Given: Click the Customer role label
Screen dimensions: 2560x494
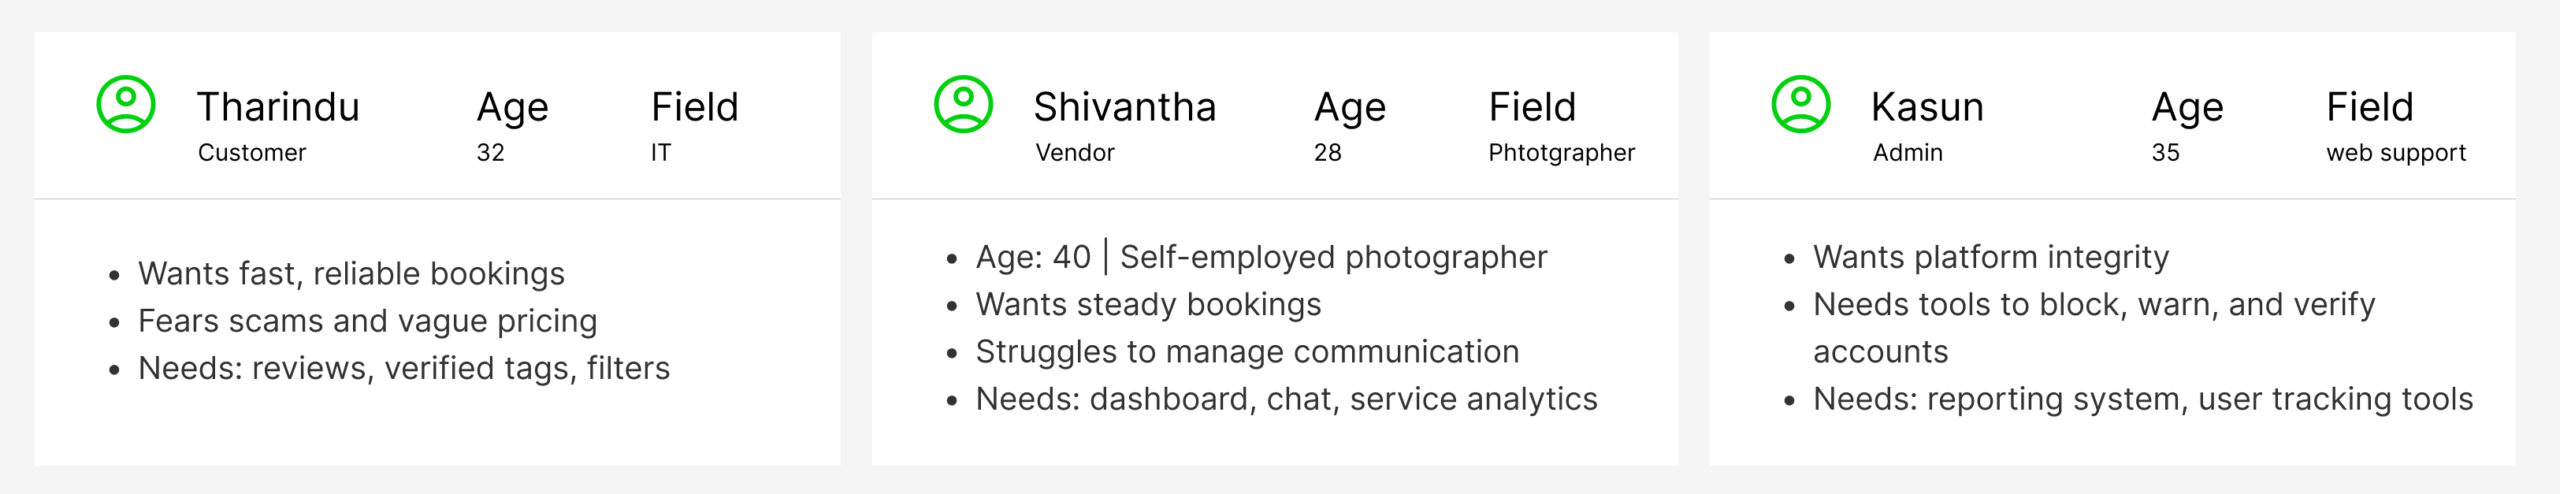Looking at the screenshot, I should point(252,153).
